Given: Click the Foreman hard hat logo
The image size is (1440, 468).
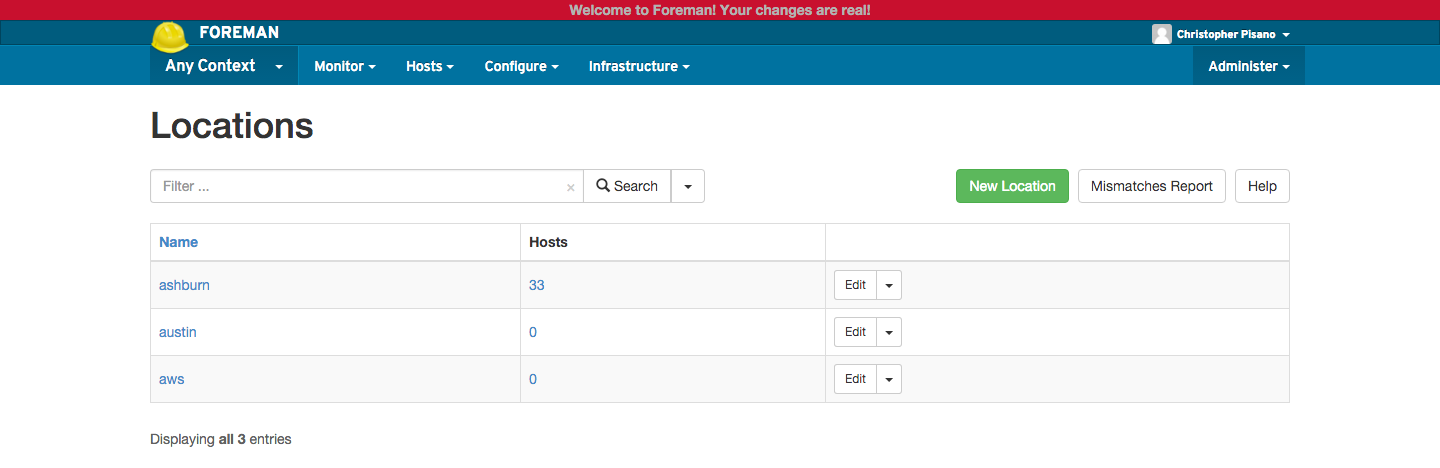Looking at the screenshot, I should (170, 37).
